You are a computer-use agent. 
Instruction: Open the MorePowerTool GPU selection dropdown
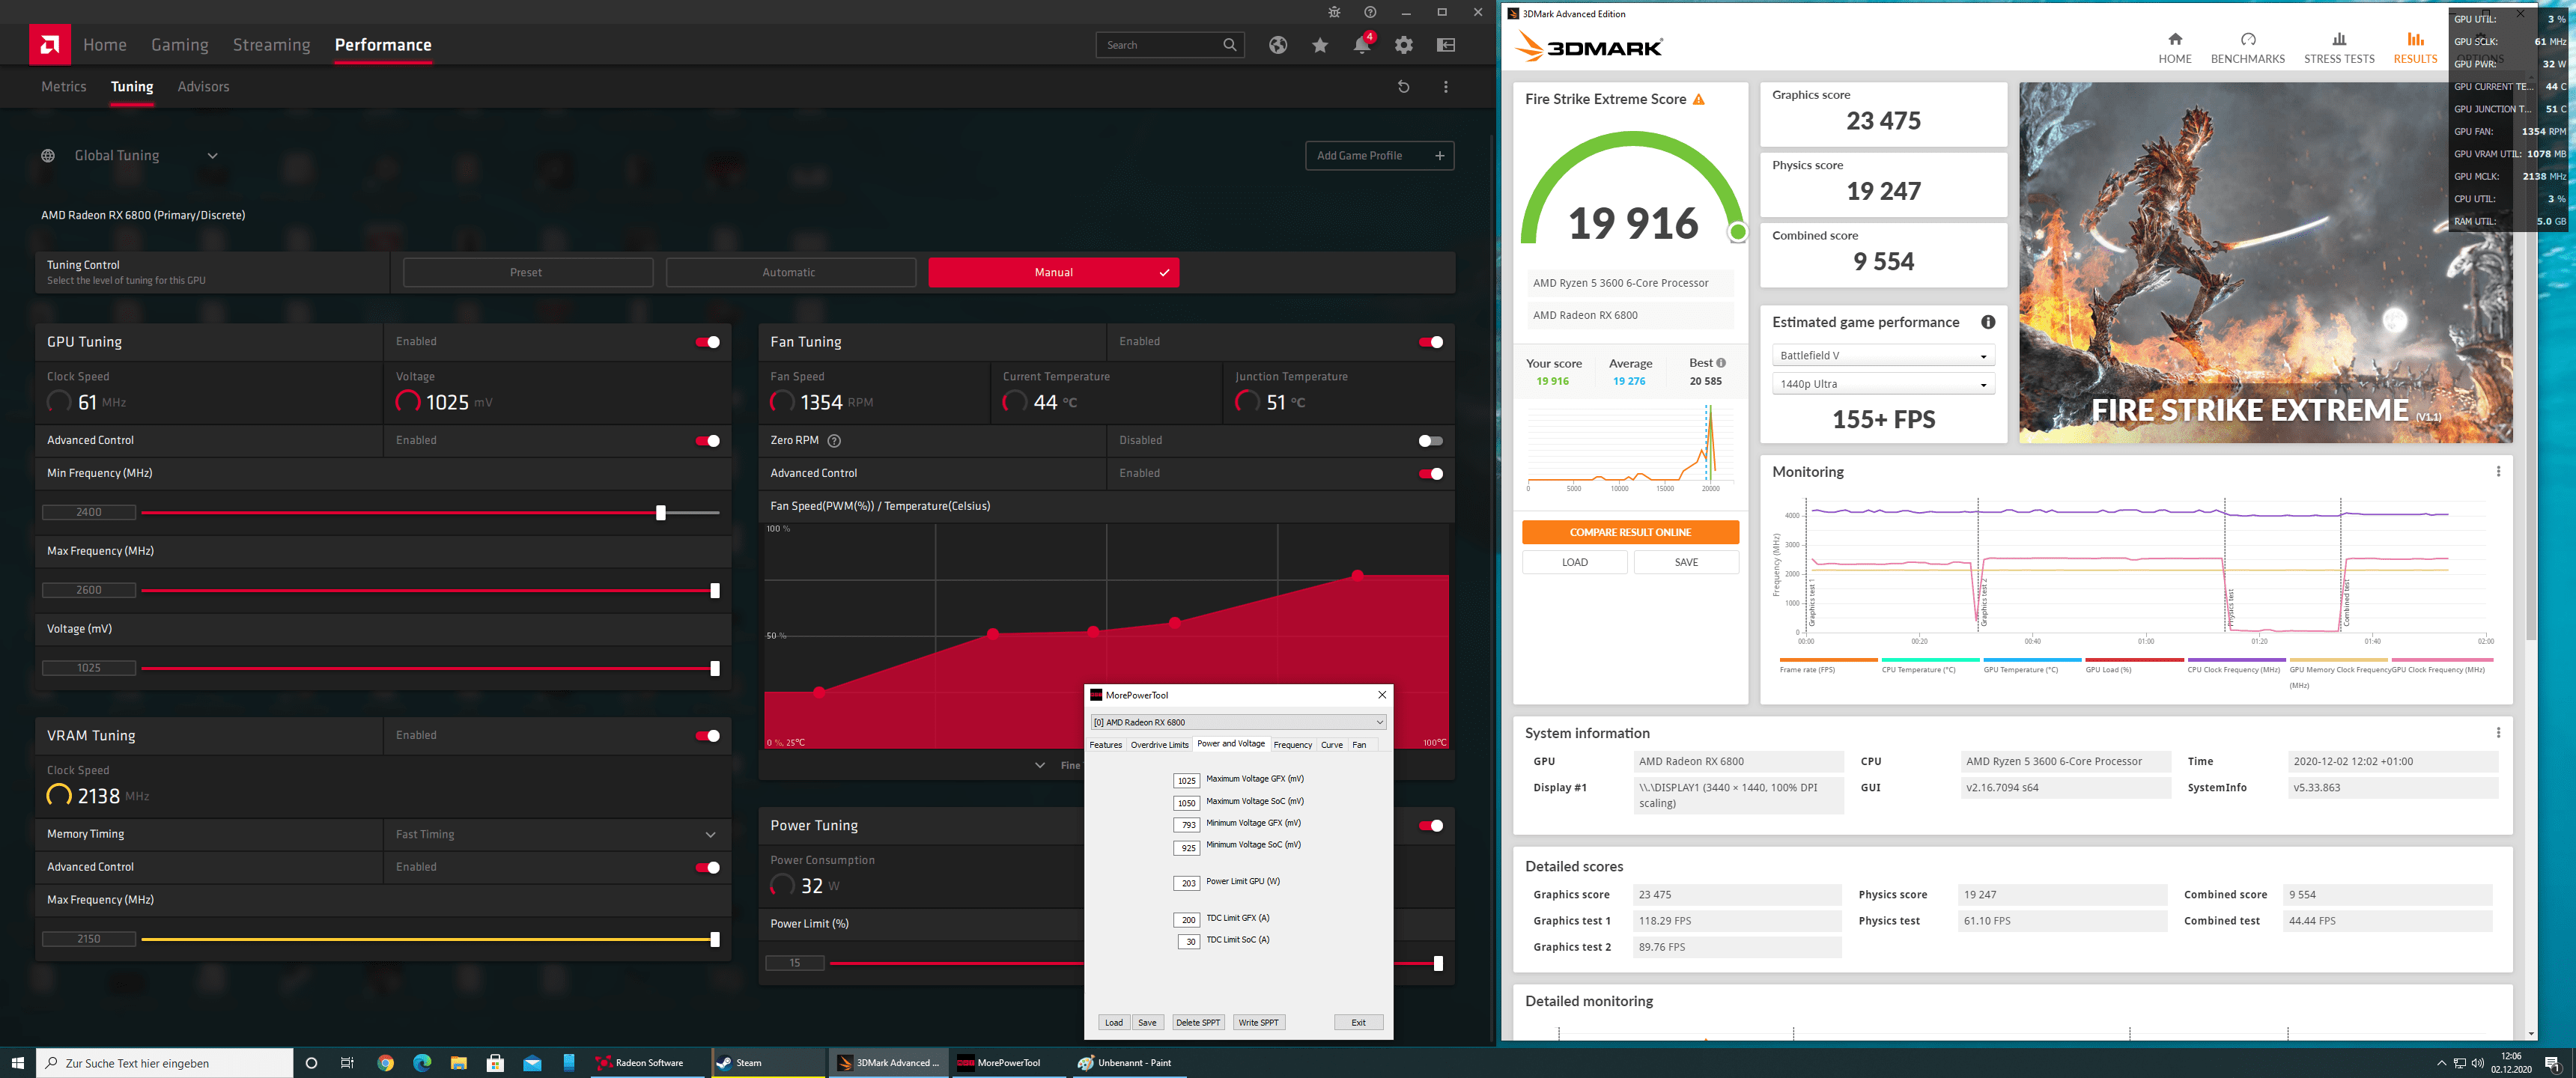[1238, 722]
